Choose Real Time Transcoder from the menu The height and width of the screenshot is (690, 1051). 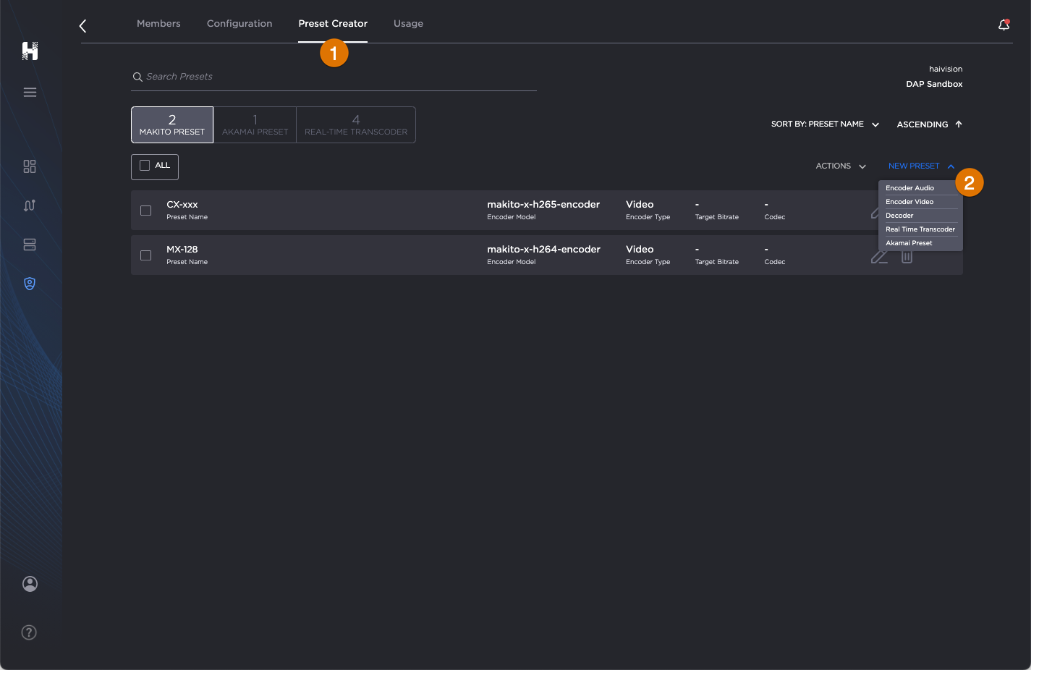click(918, 229)
